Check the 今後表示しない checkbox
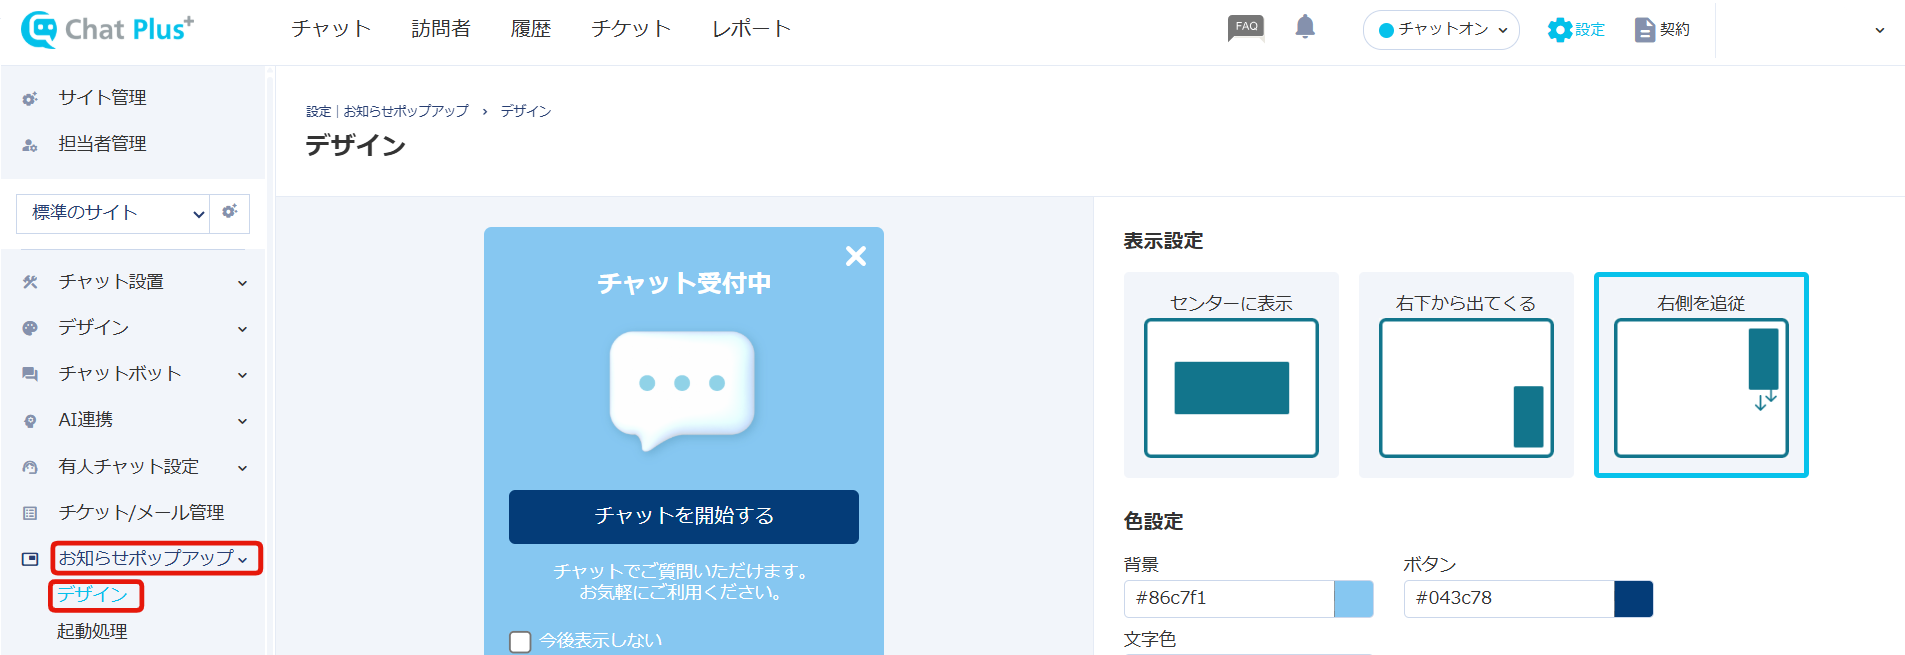 click(x=520, y=641)
